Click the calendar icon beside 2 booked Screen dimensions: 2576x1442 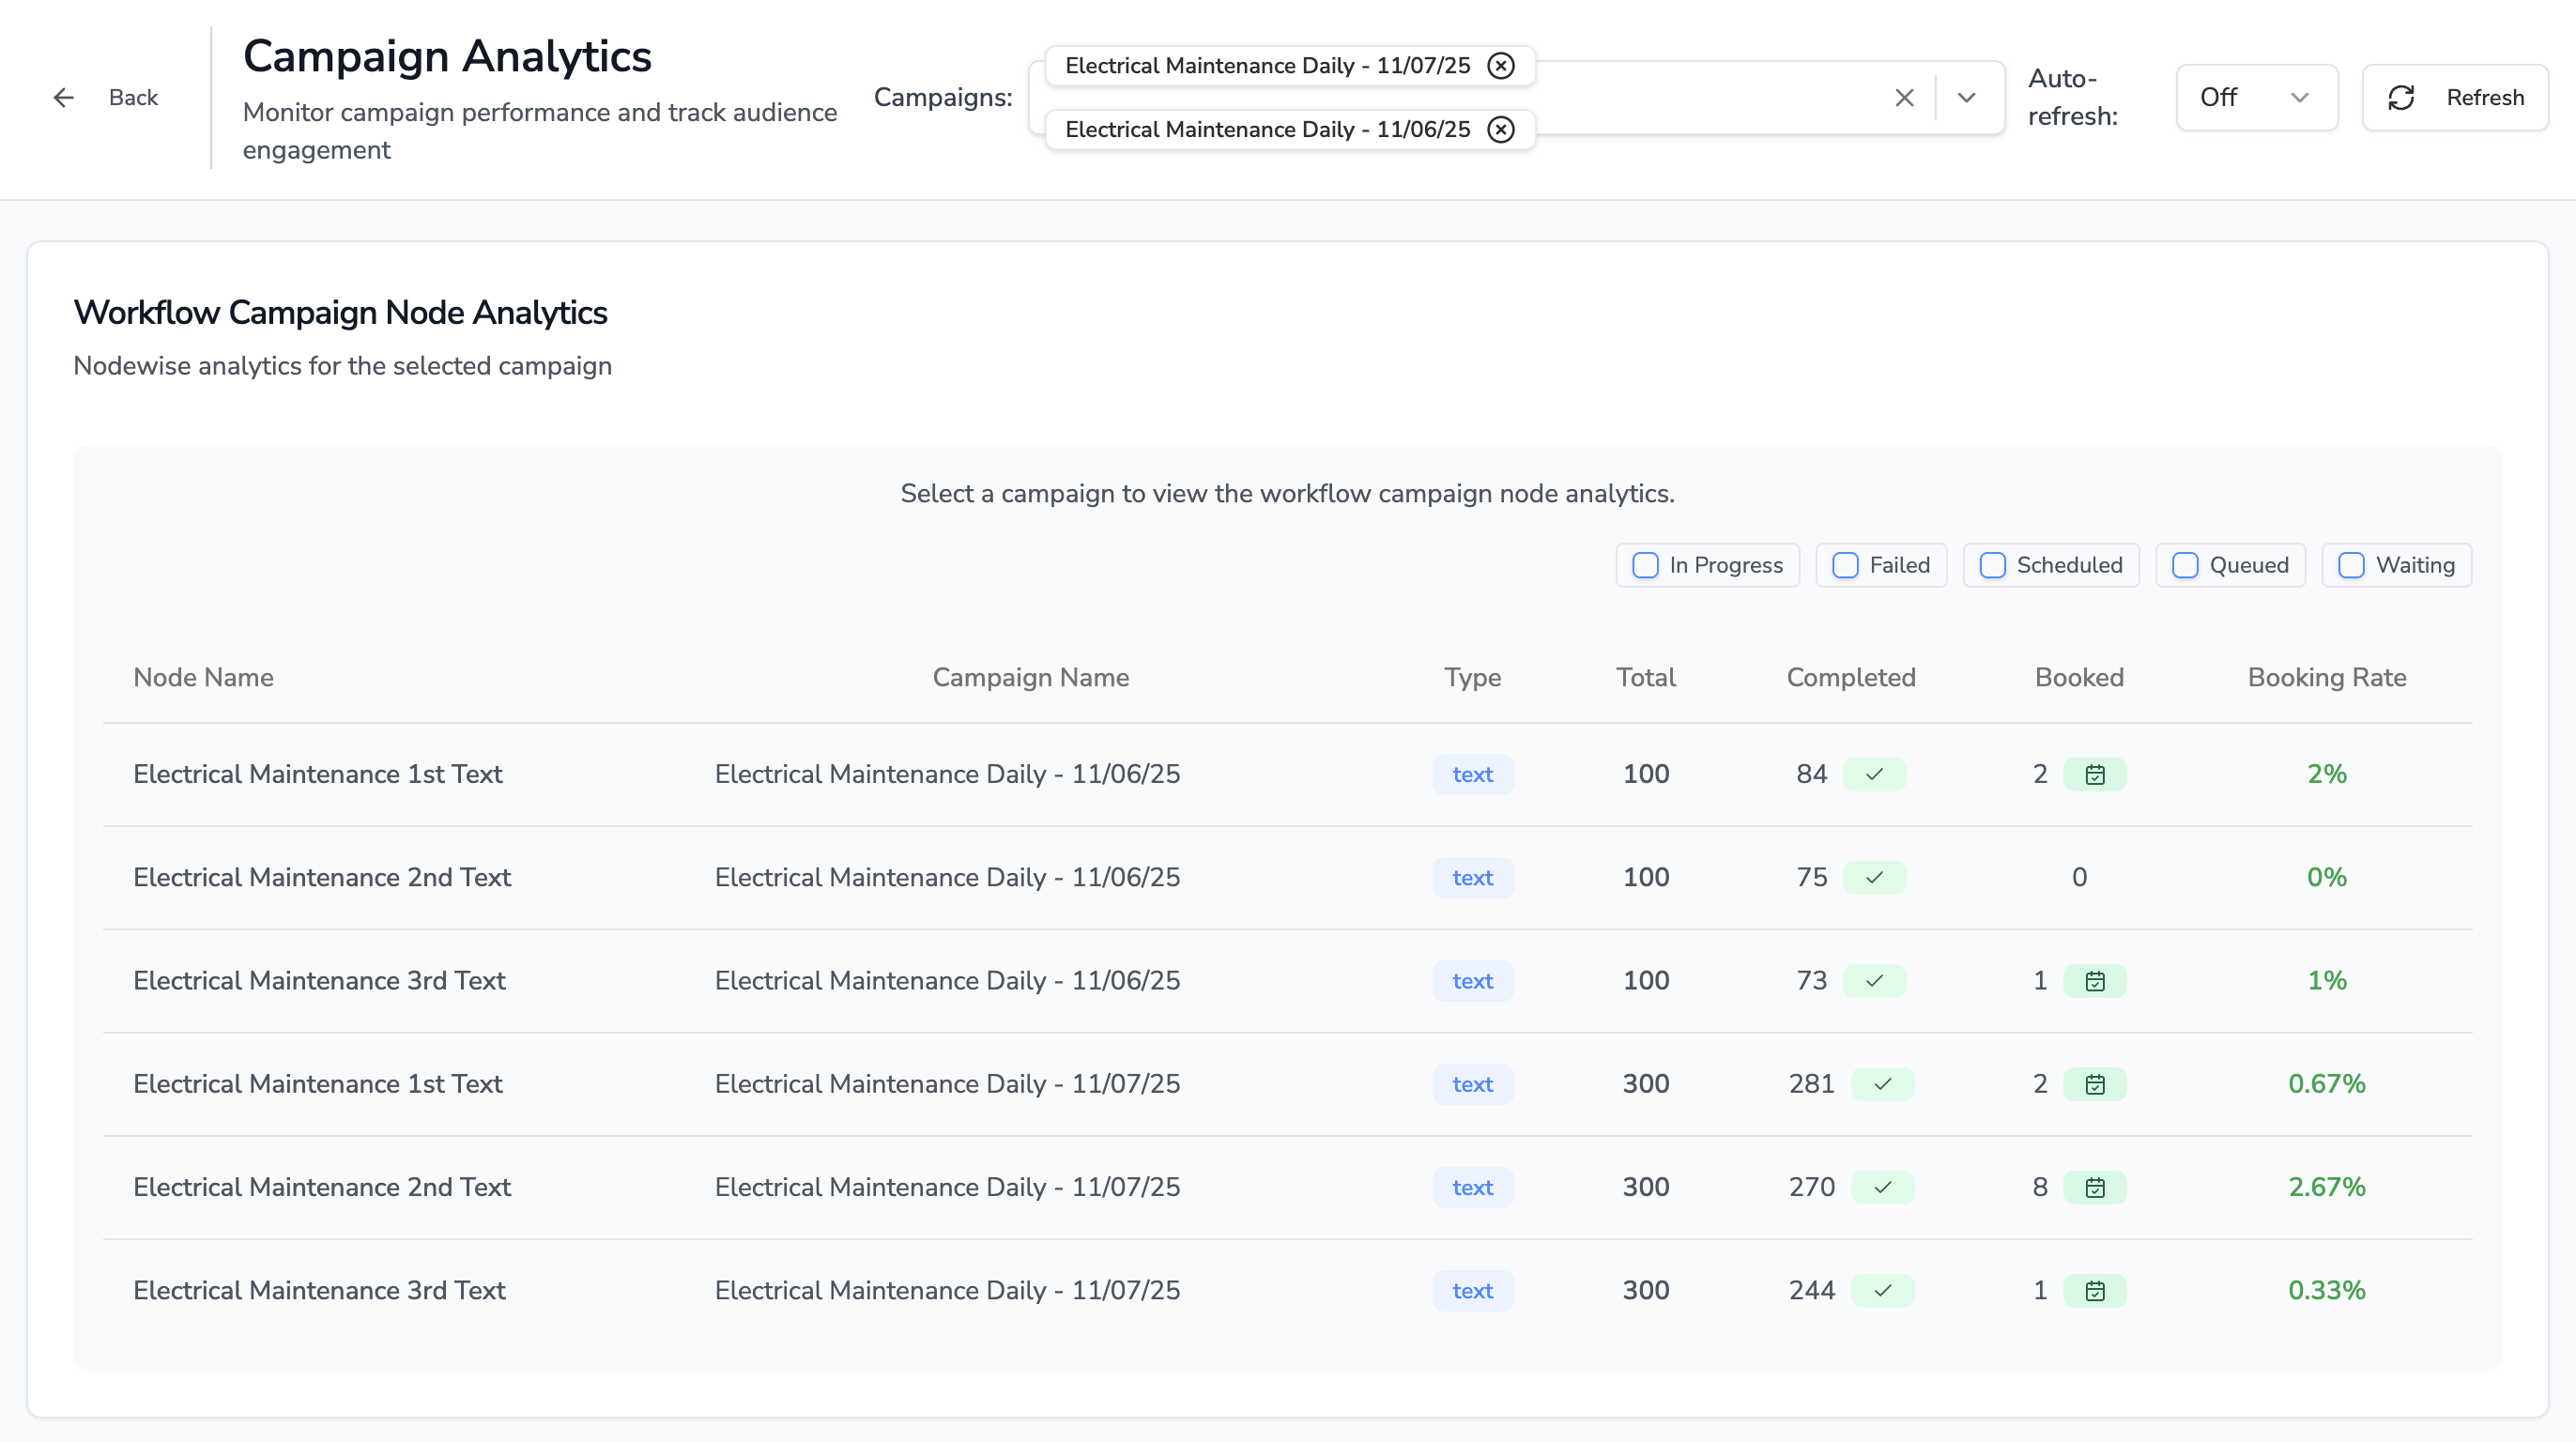pos(2096,774)
